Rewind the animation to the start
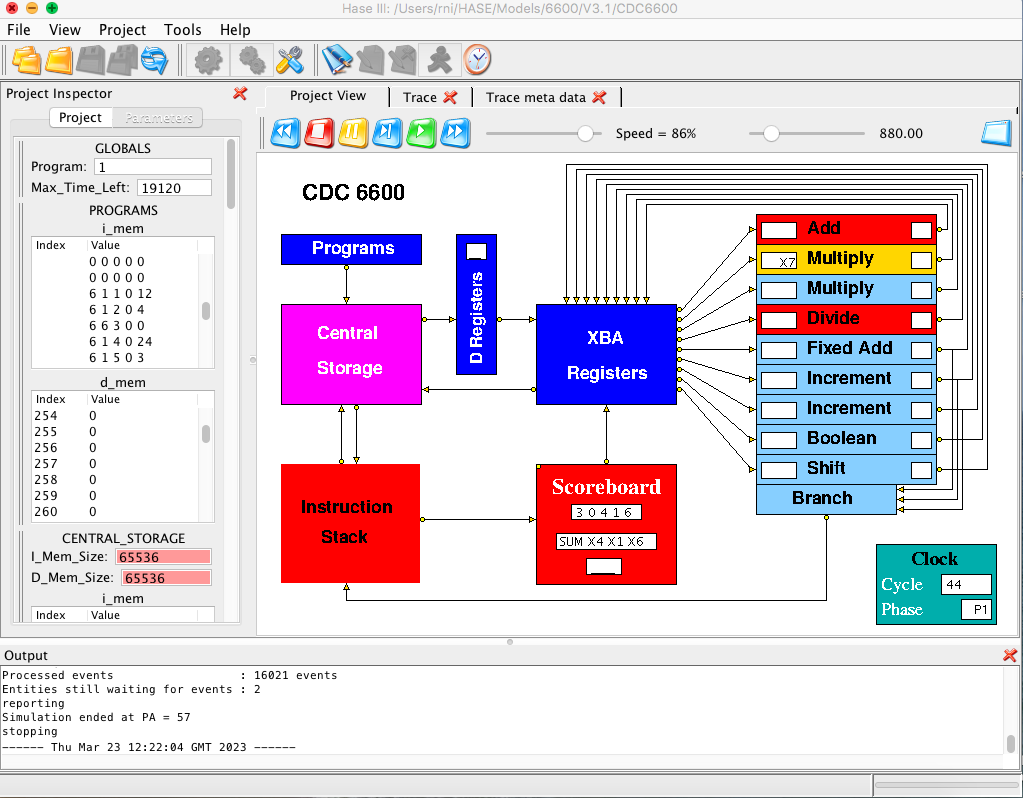 (285, 132)
